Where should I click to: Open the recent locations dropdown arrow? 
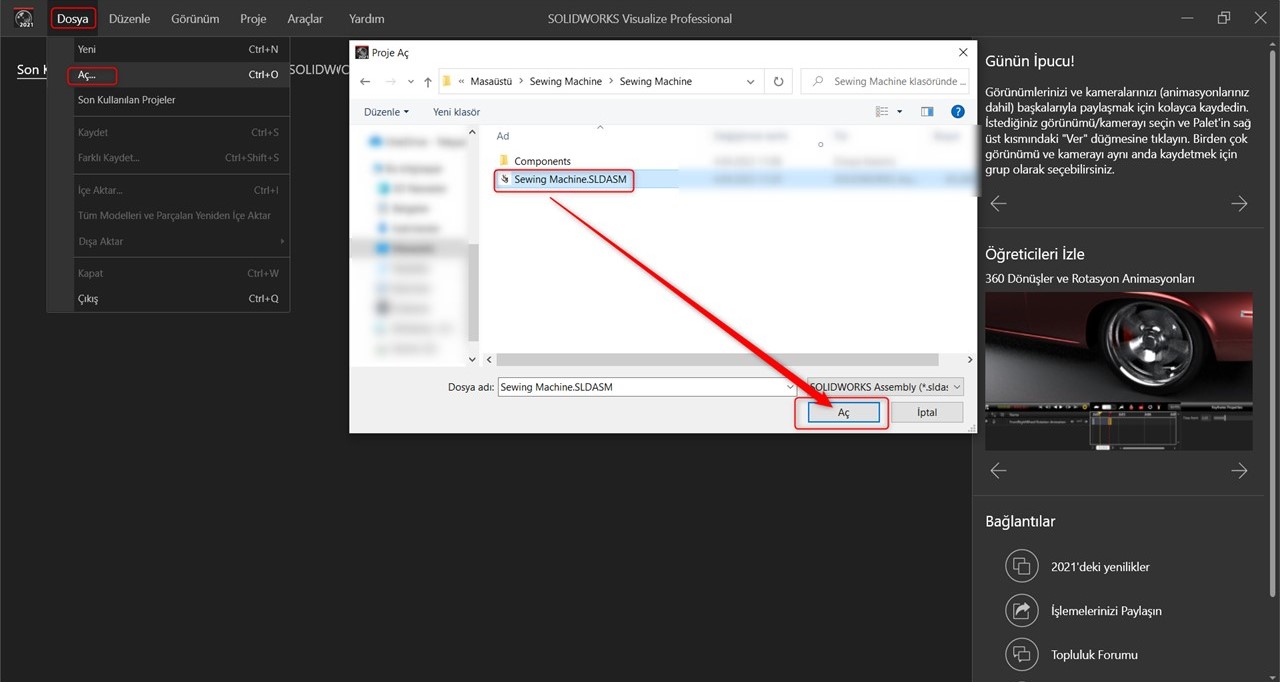click(410, 82)
